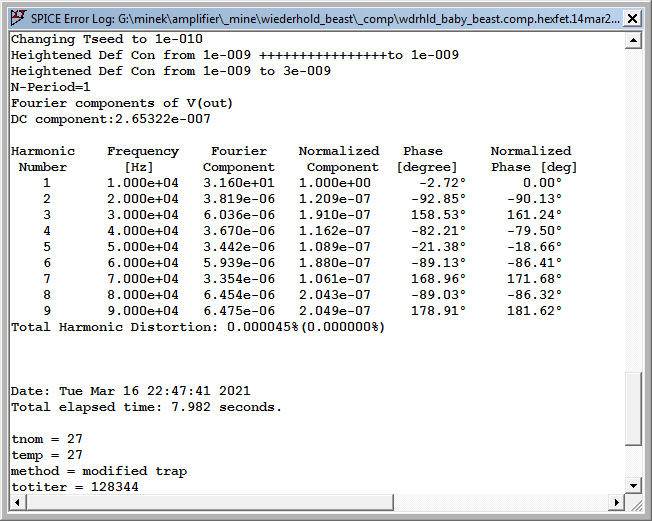This screenshot has height=521, width=652.
Task: Click 'Heightened Def Con' line ending 3e-009
Action: pyautogui.click(x=170, y=71)
